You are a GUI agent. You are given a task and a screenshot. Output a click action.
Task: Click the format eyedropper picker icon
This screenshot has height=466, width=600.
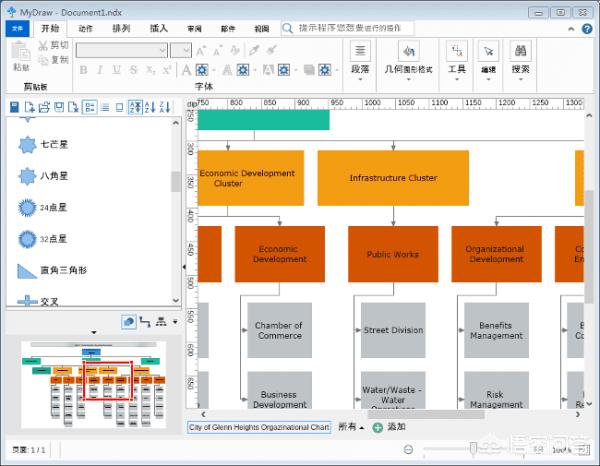coord(254,51)
